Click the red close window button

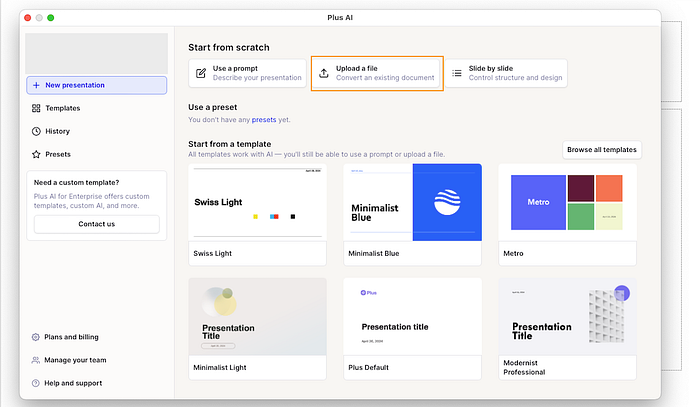[x=28, y=18]
